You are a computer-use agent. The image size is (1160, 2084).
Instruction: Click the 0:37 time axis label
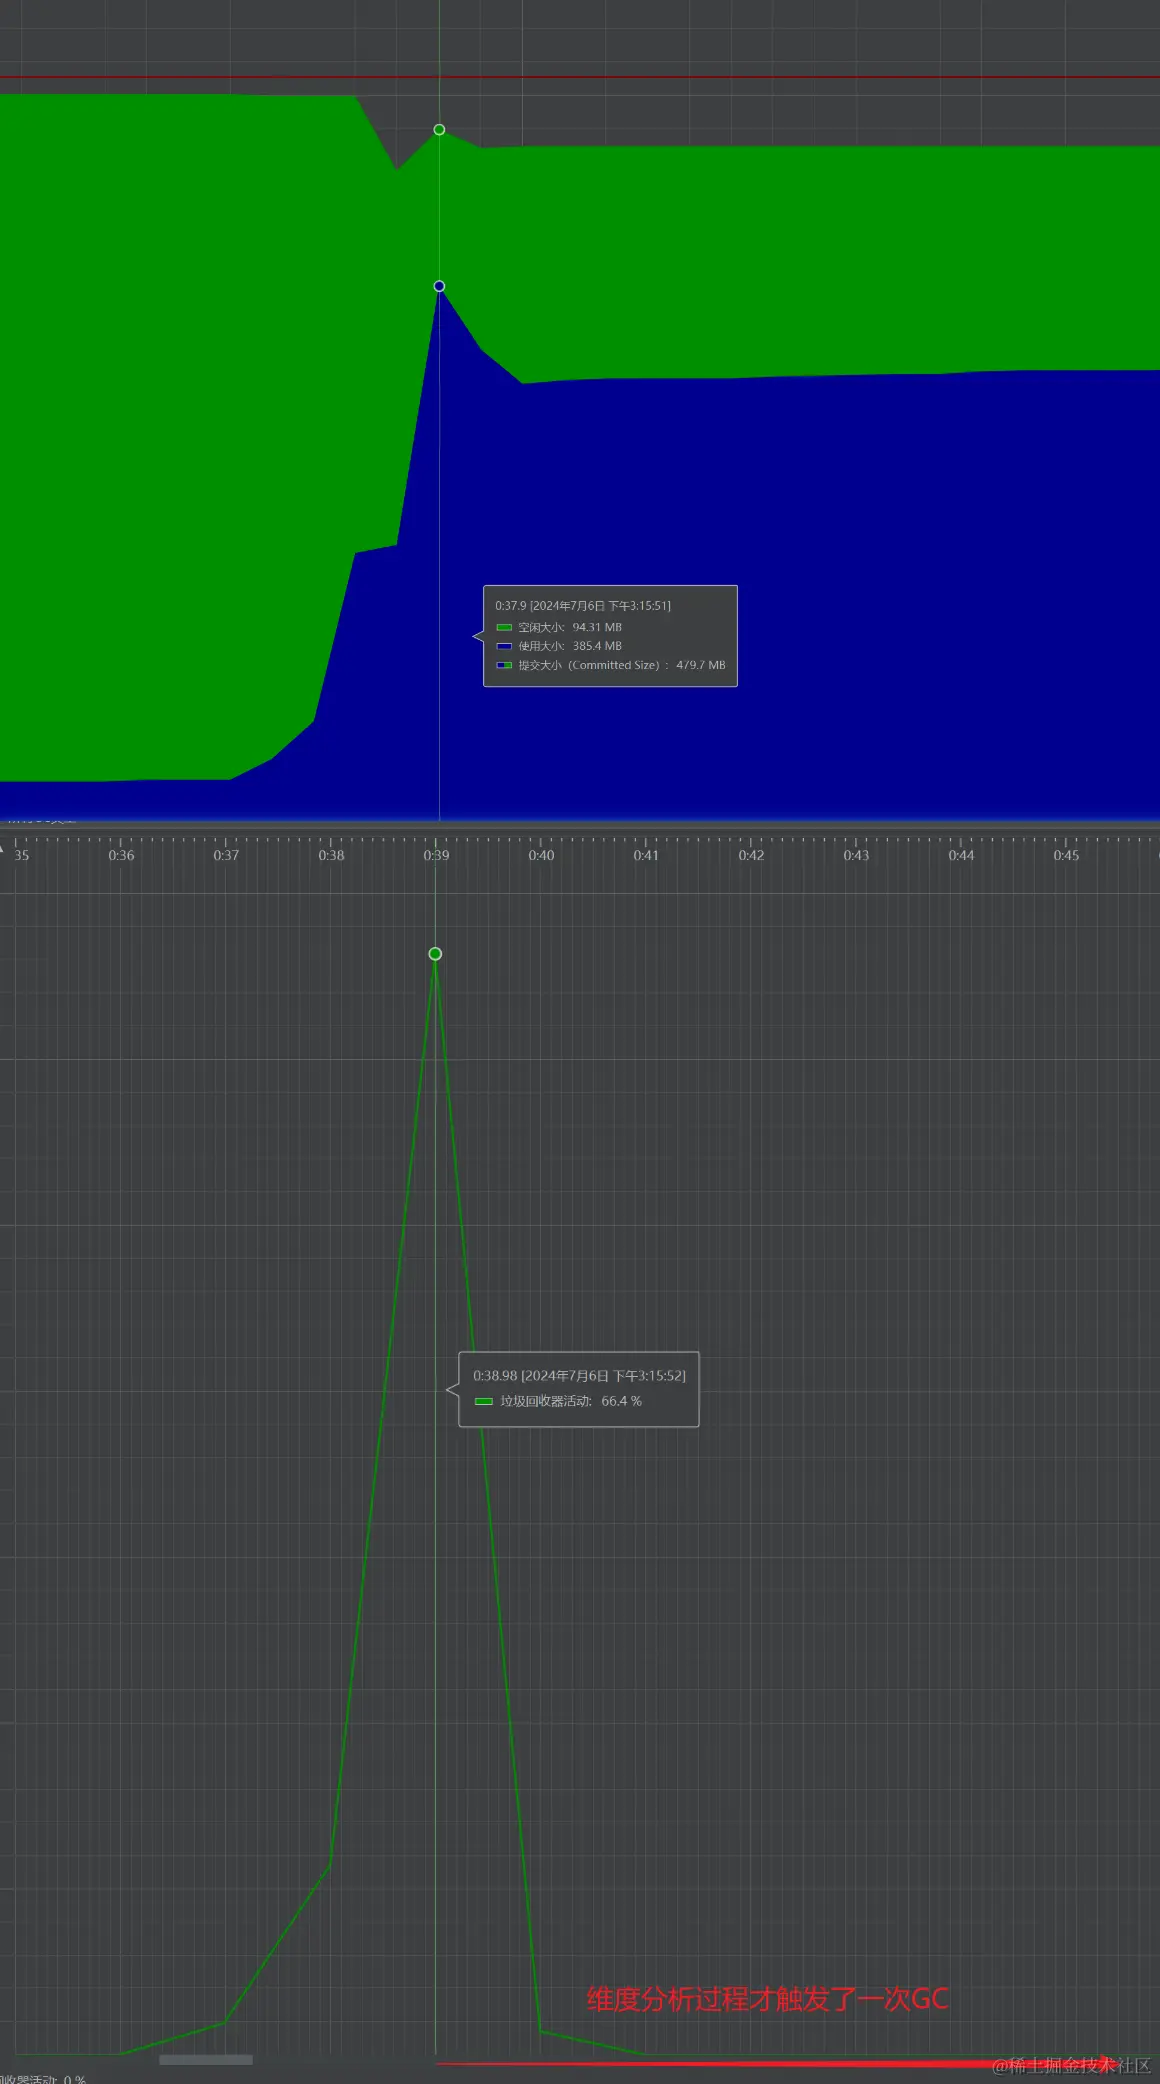point(226,855)
